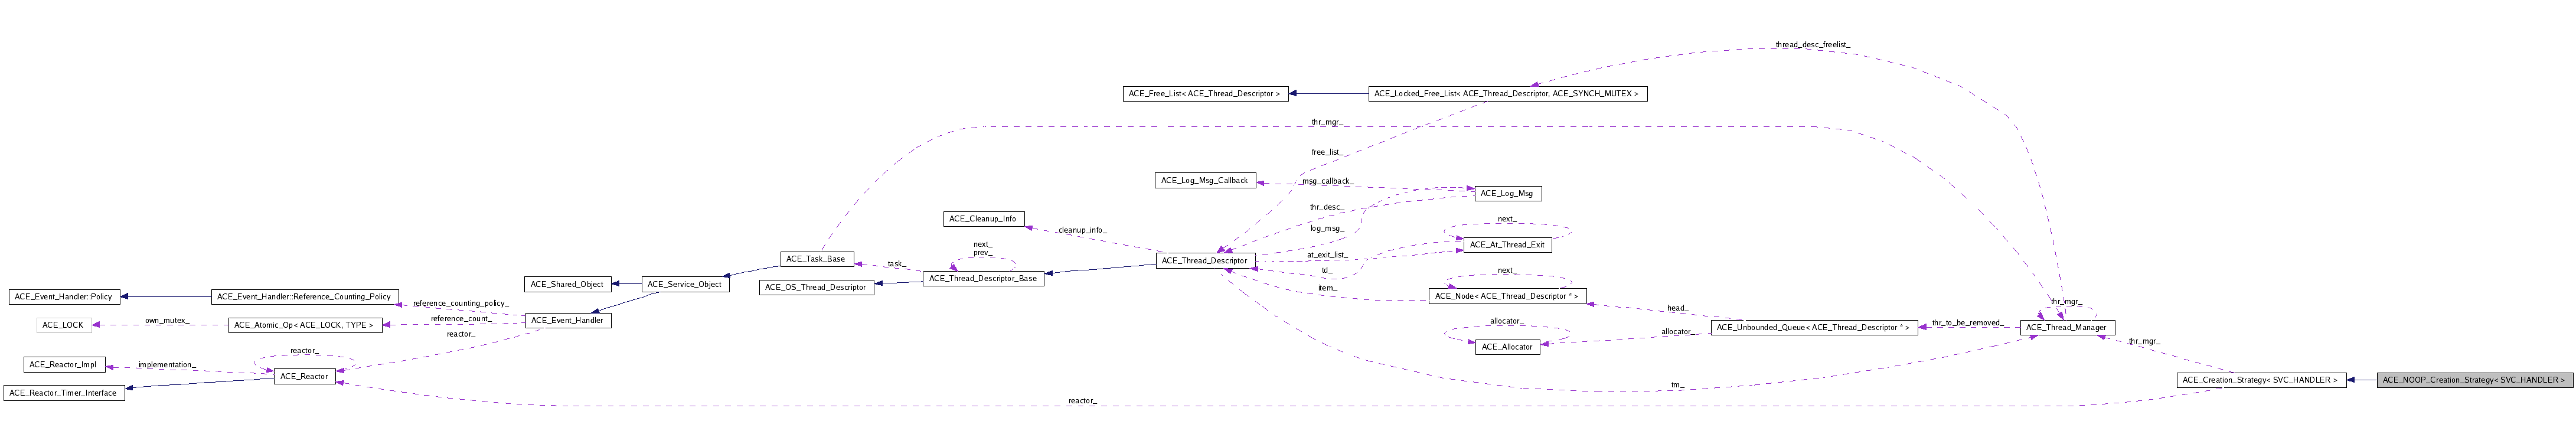The image size is (2576, 434).
Task: Click the free_list_ edge label
Action: (1326, 152)
